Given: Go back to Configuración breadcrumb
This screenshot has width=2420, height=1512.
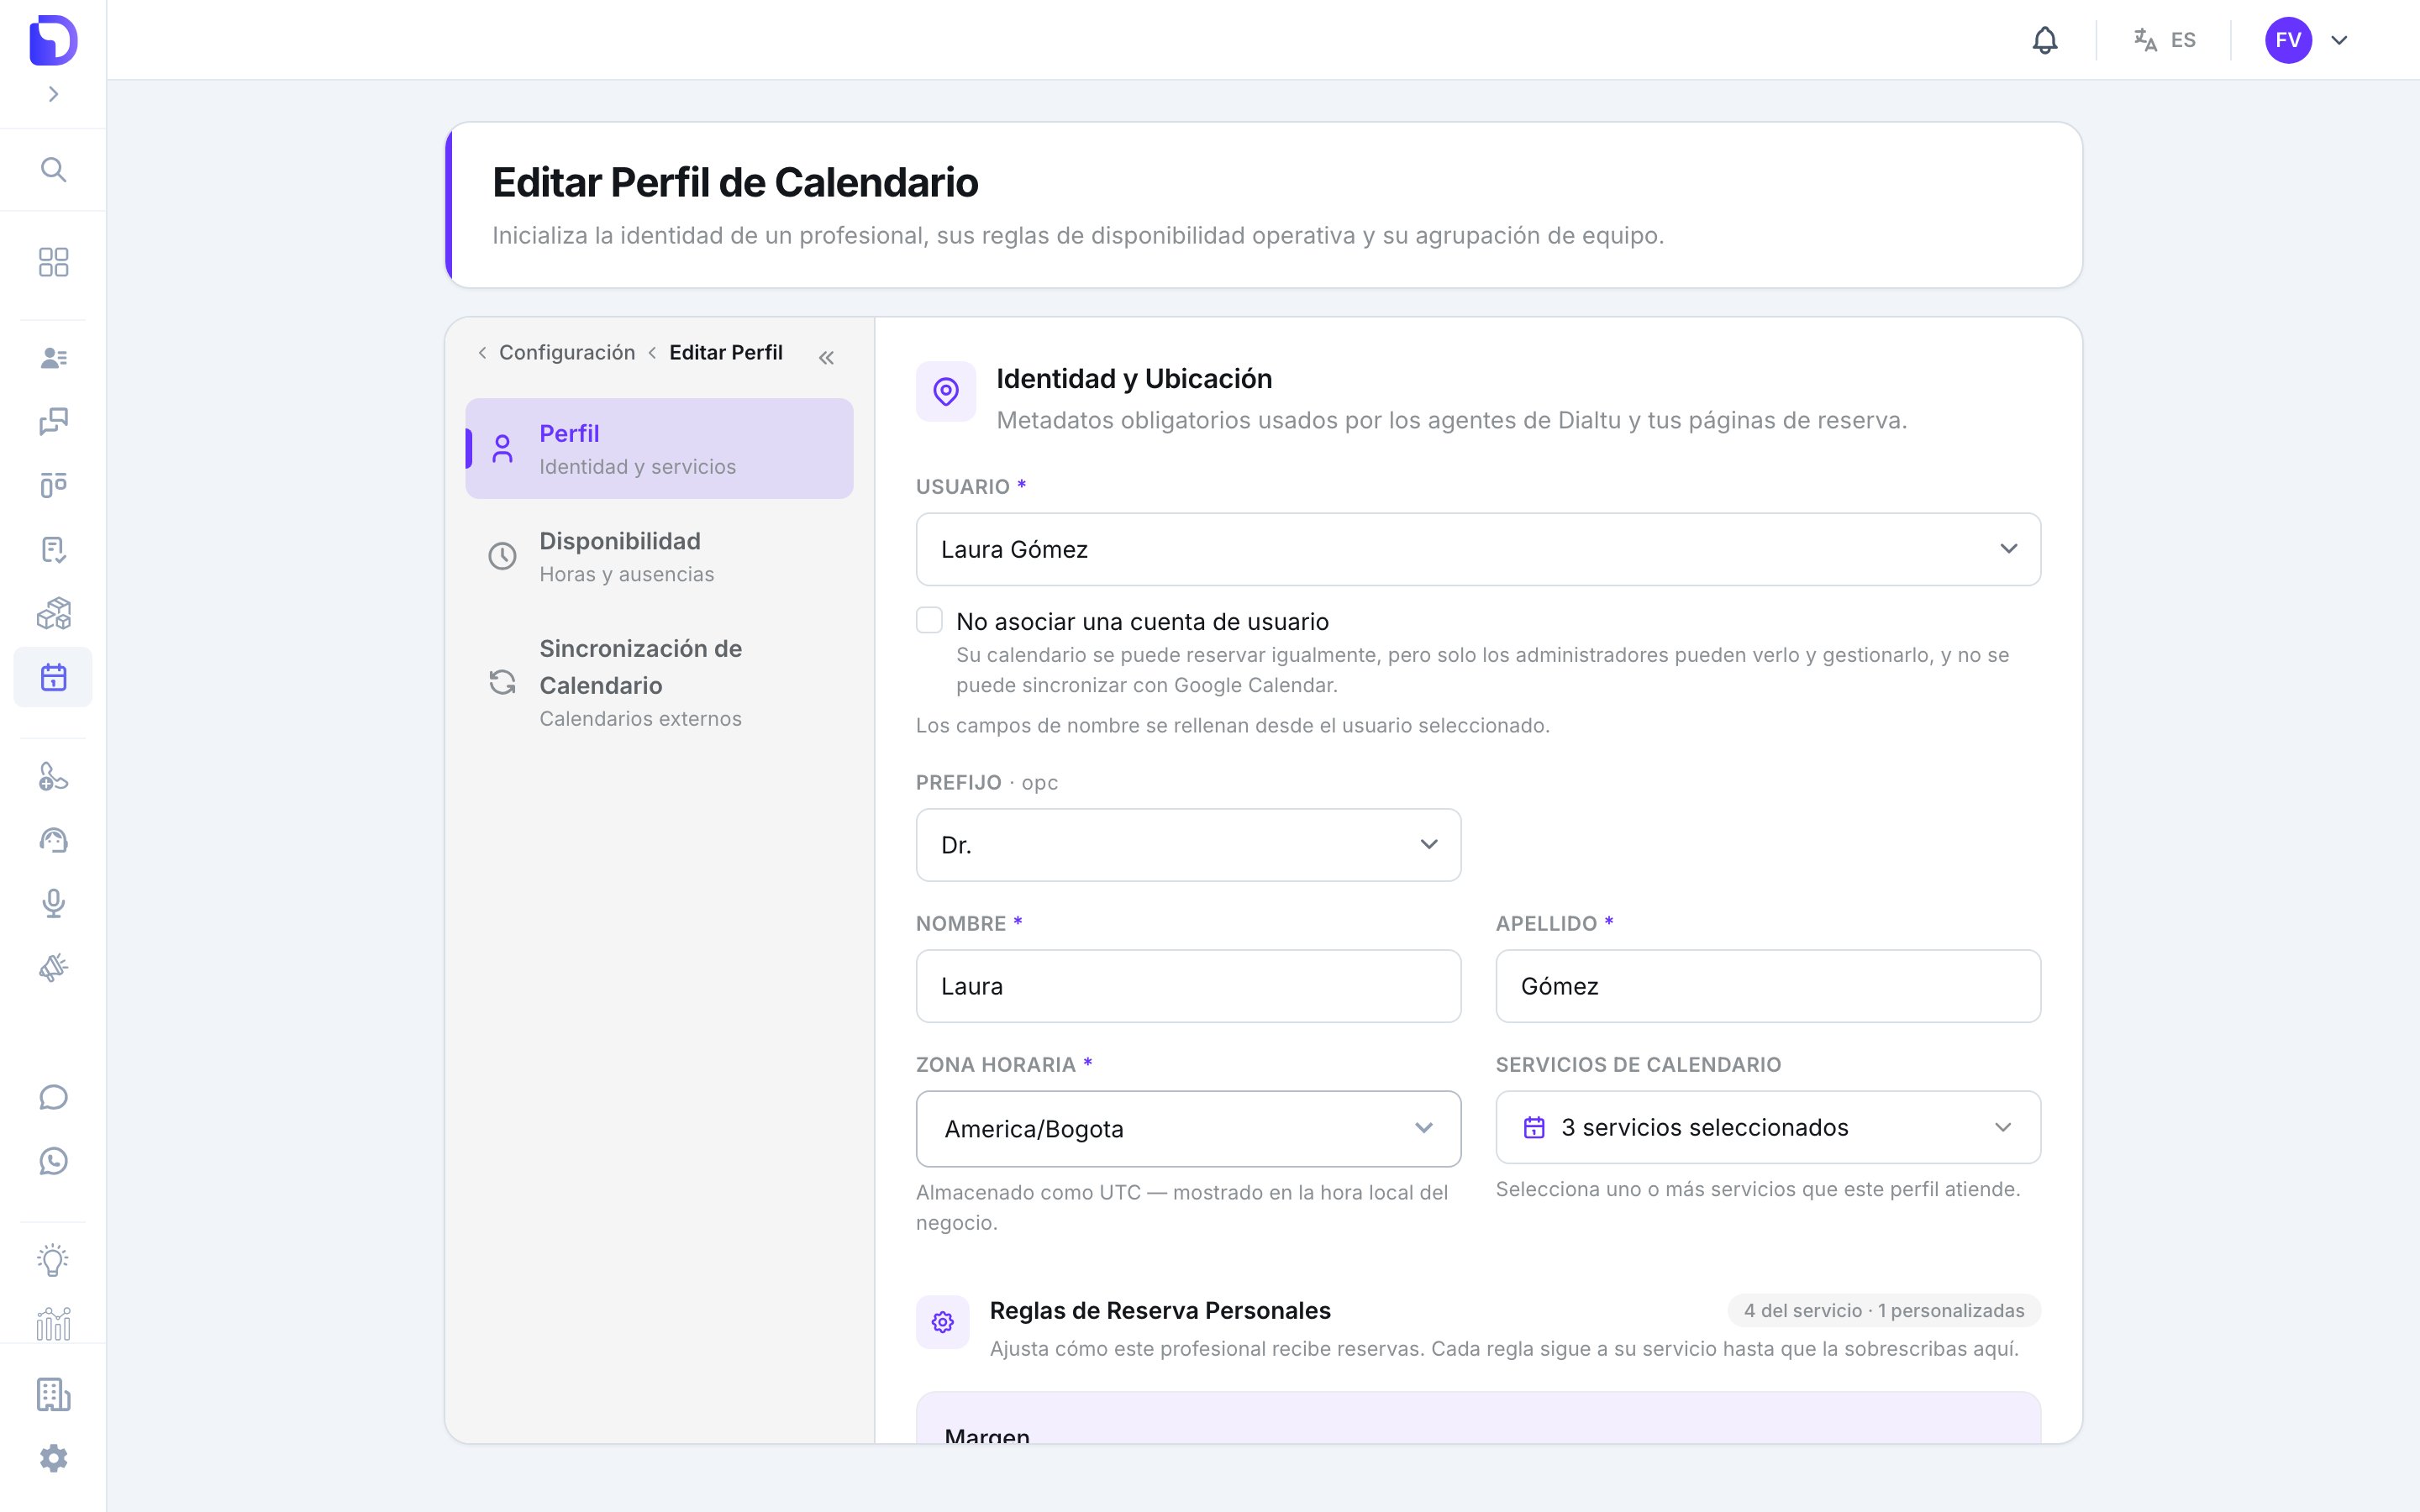Looking at the screenshot, I should tap(567, 352).
